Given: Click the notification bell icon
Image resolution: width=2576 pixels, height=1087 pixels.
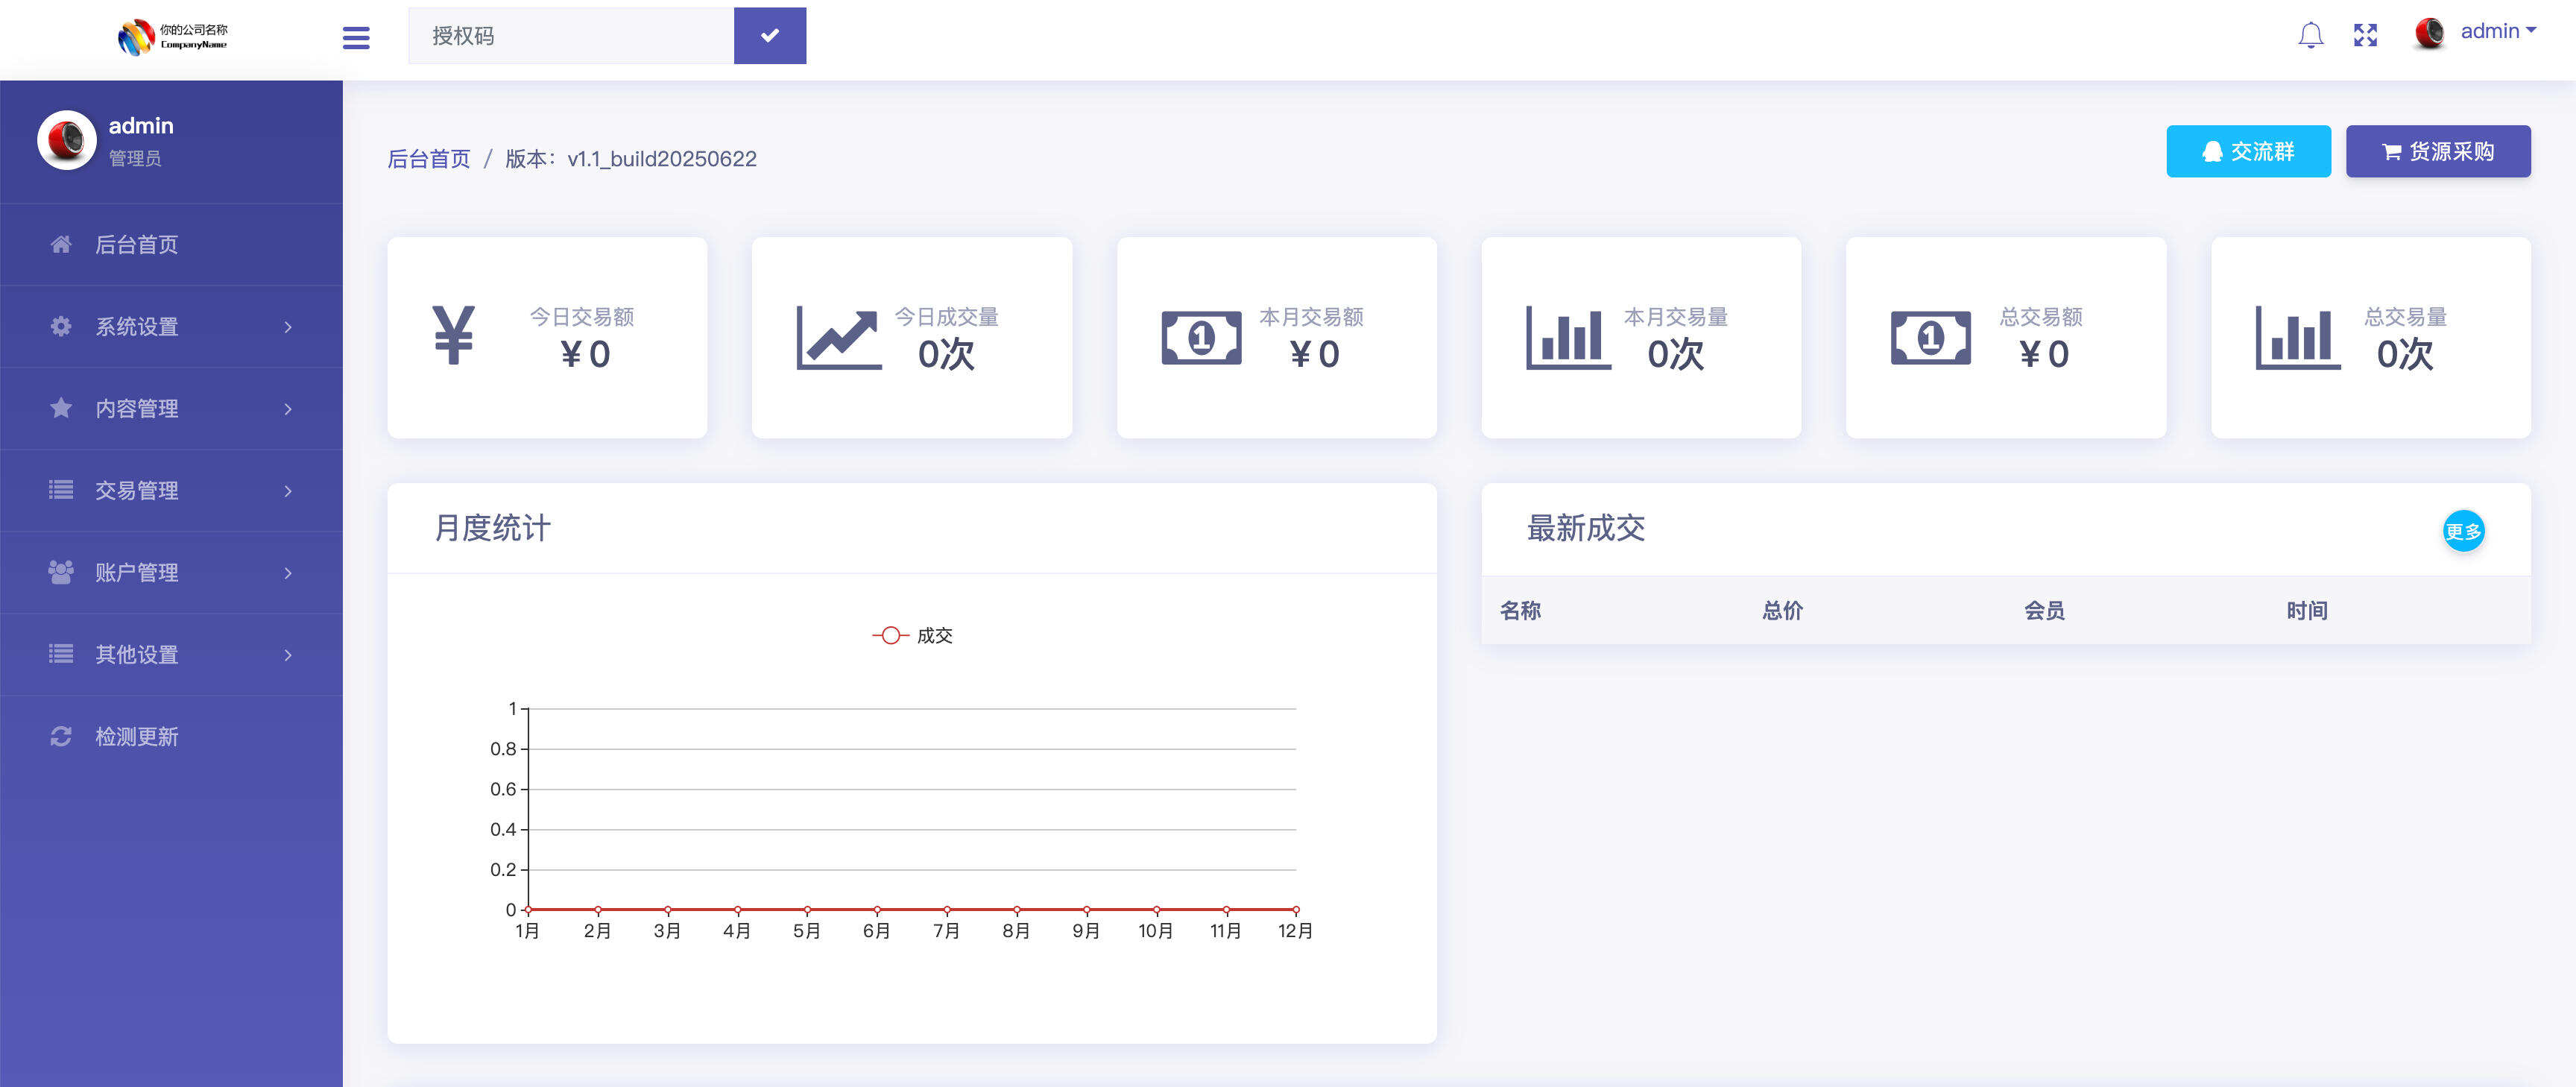Looking at the screenshot, I should pos(2310,35).
